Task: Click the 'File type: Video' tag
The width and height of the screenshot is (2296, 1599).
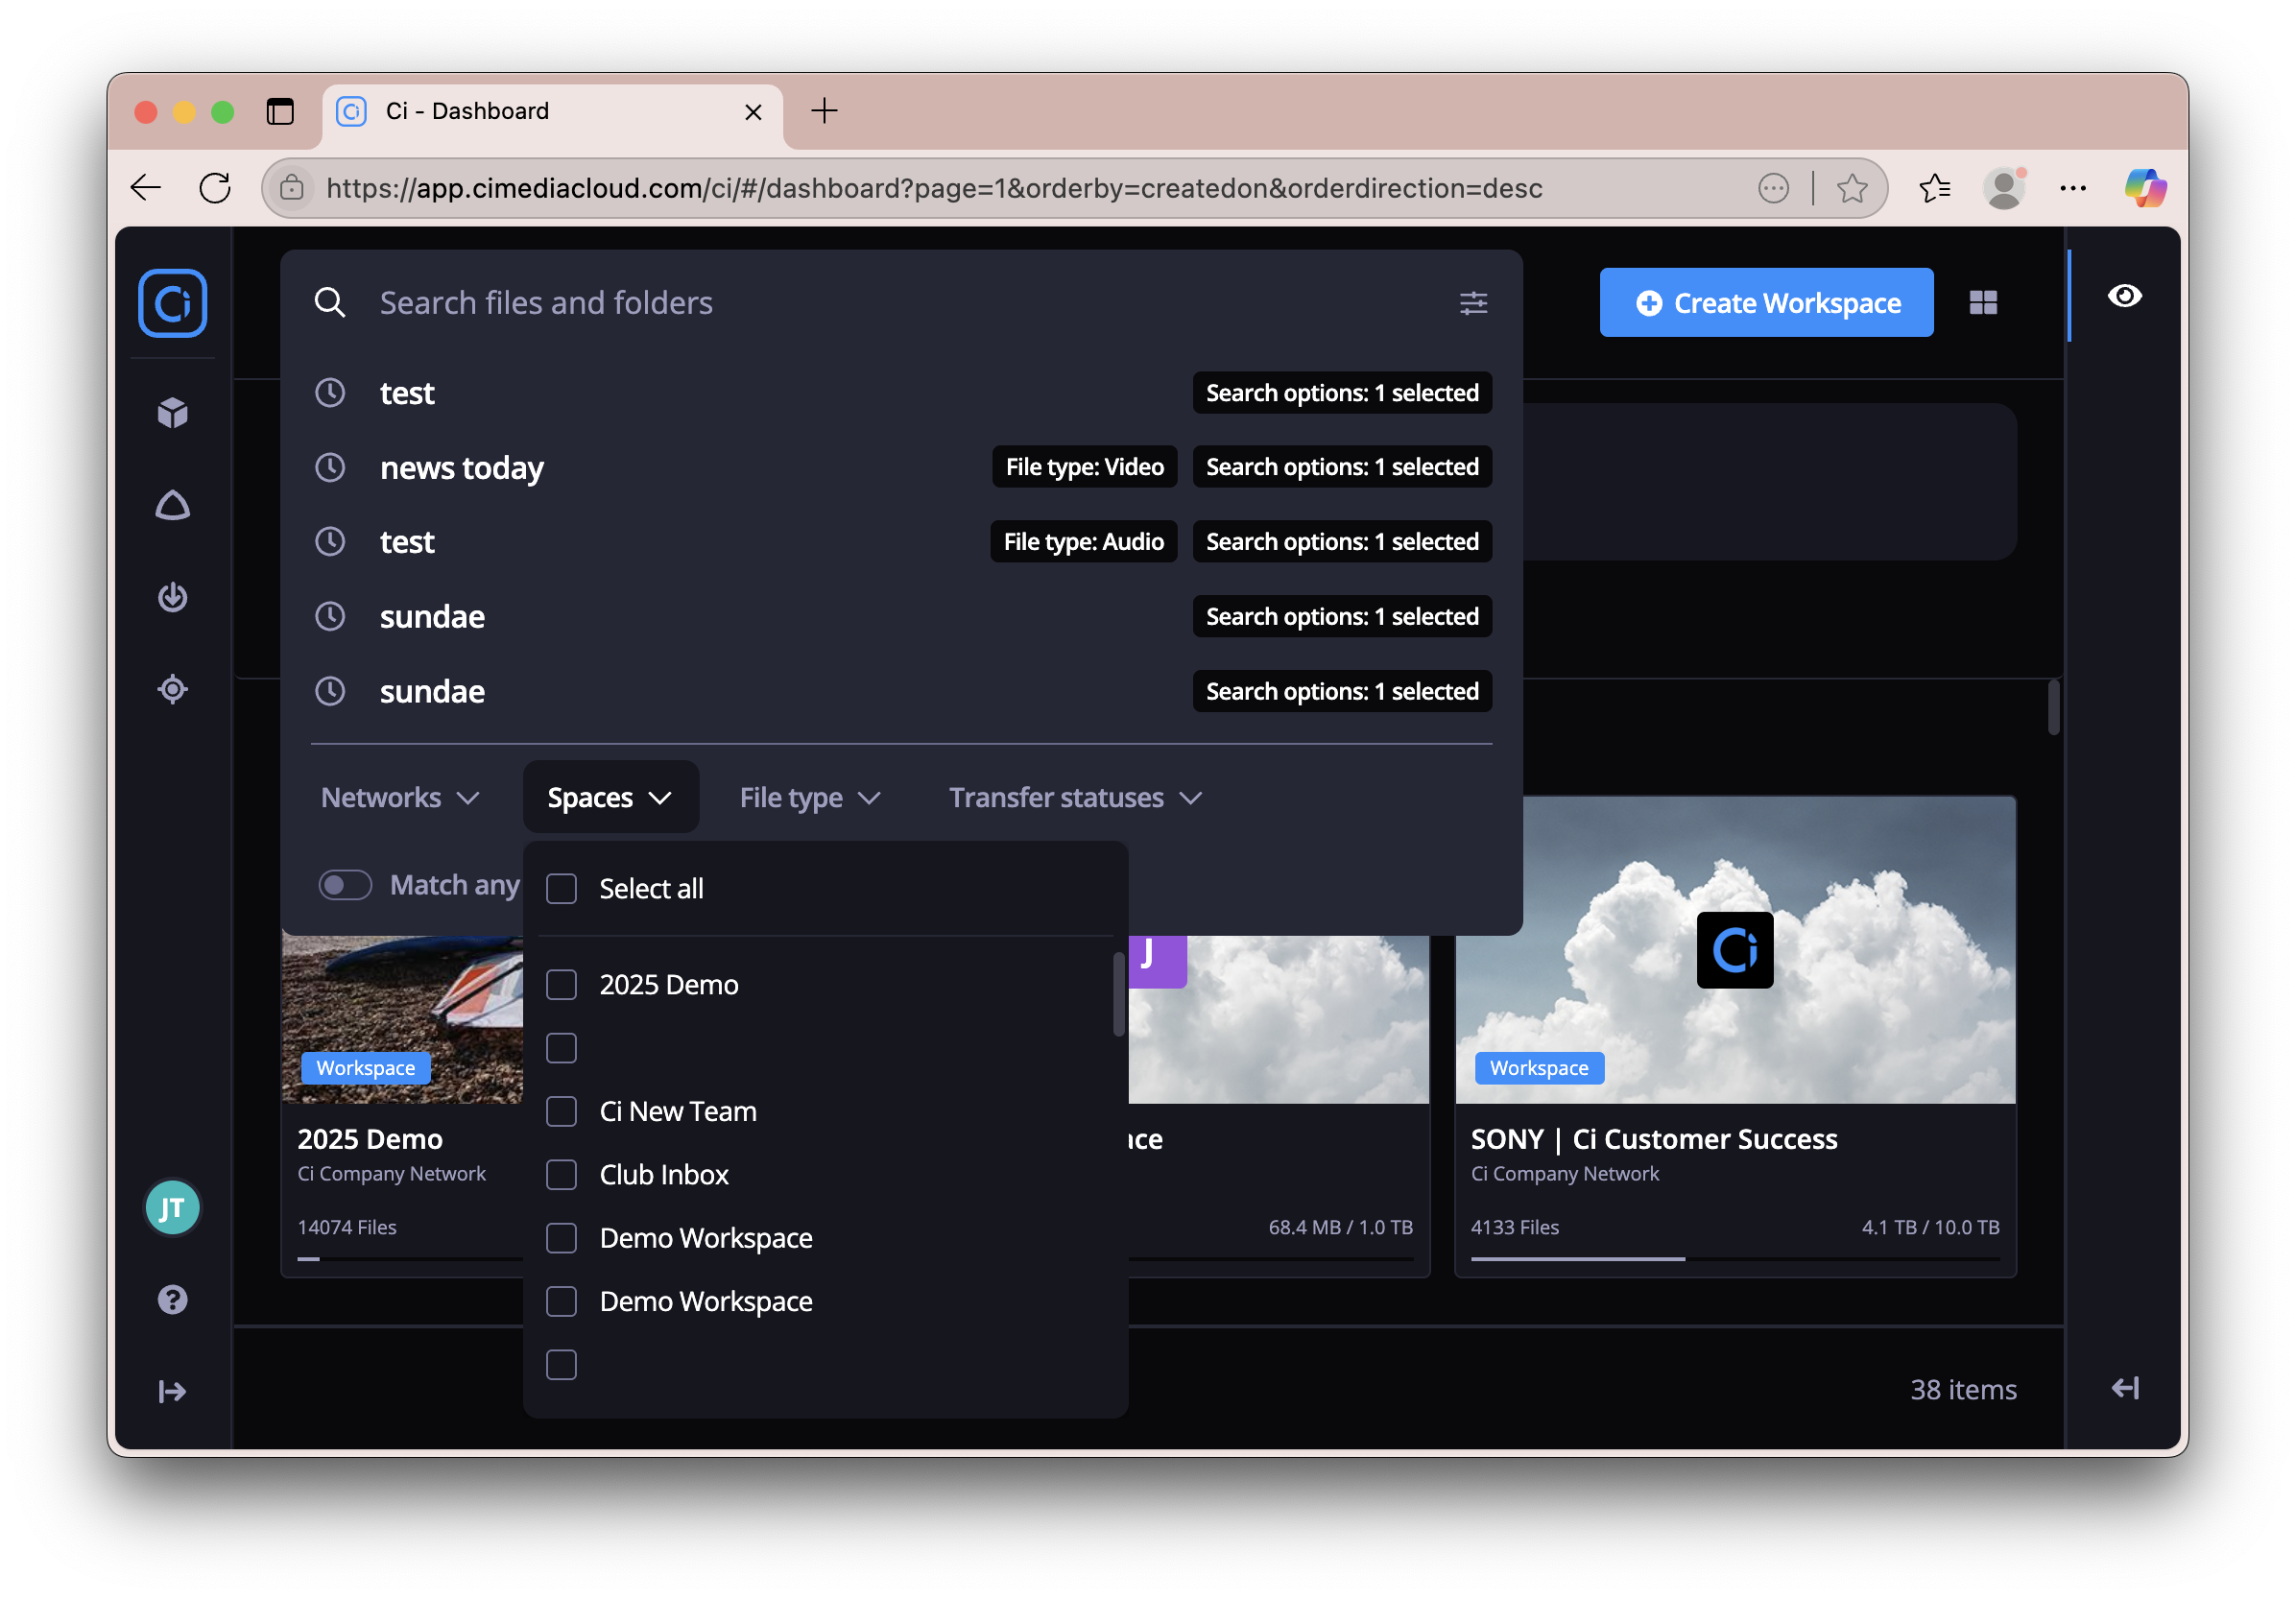Action: [1084, 467]
